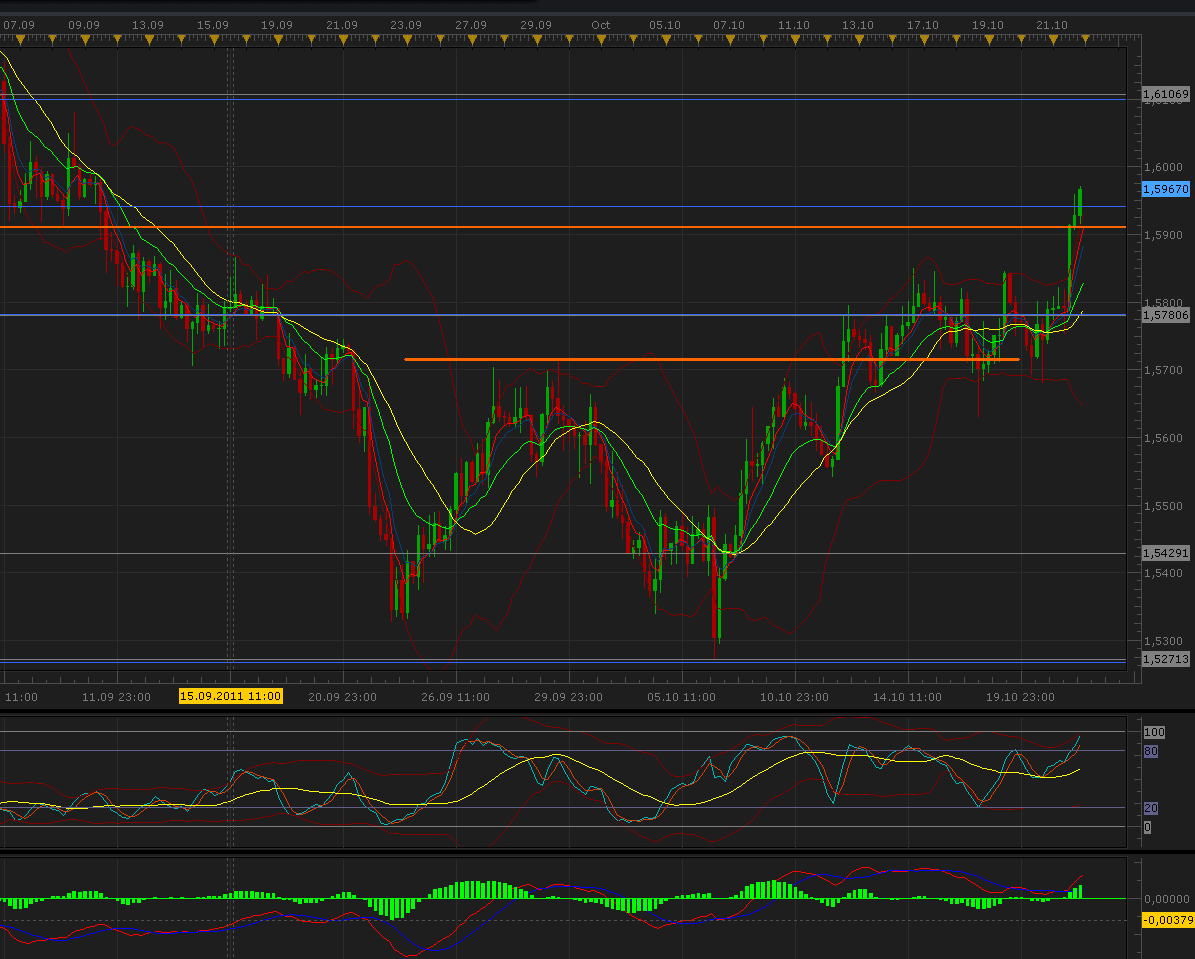Click the 05.10 date on top axis
This screenshot has width=1195, height=959.
click(665, 25)
